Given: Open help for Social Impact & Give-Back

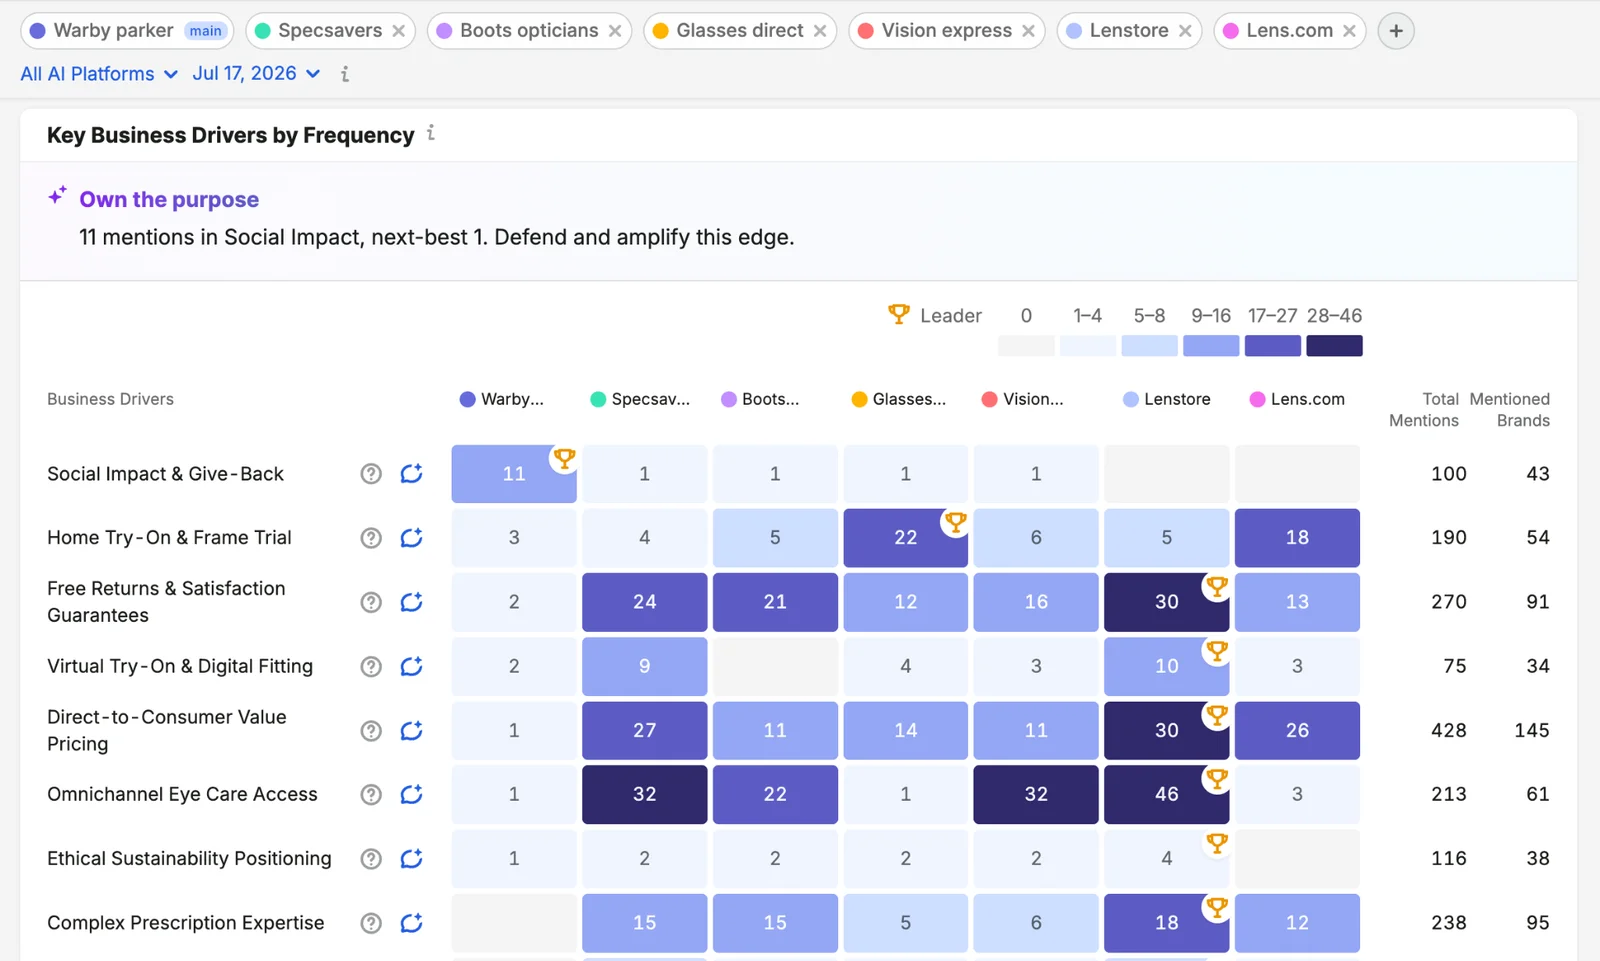Looking at the screenshot, I should click(371, 474).
